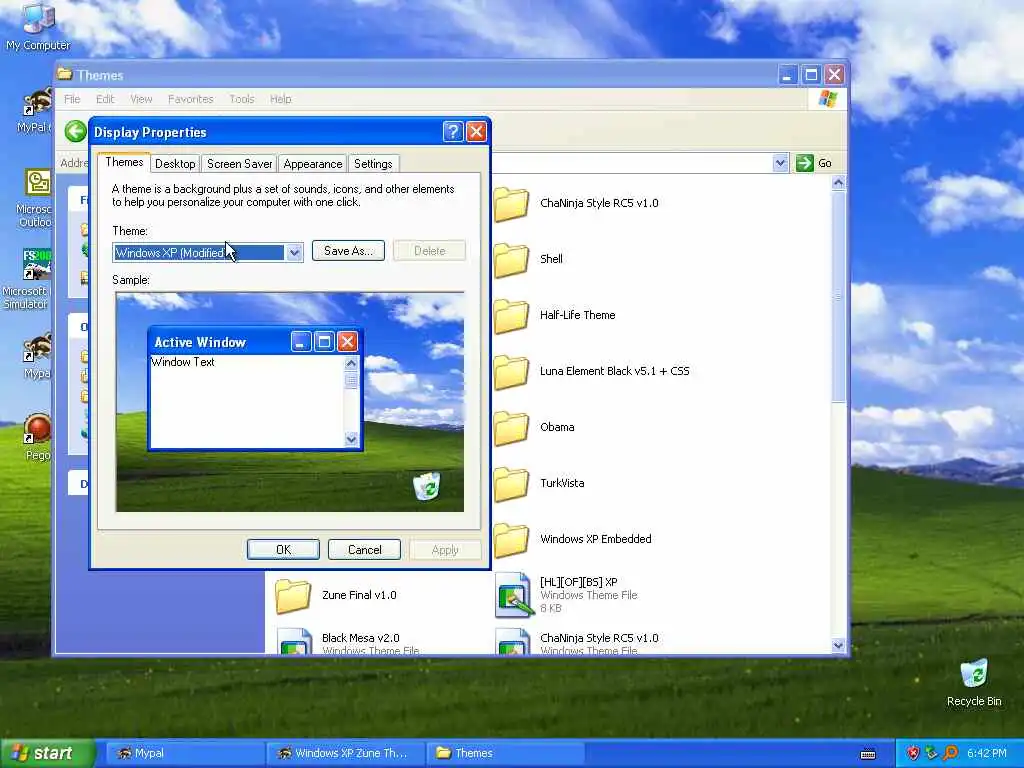
Task: Select the [HL][OF][BS] XP theme file icon
Action: click(513, 596)
